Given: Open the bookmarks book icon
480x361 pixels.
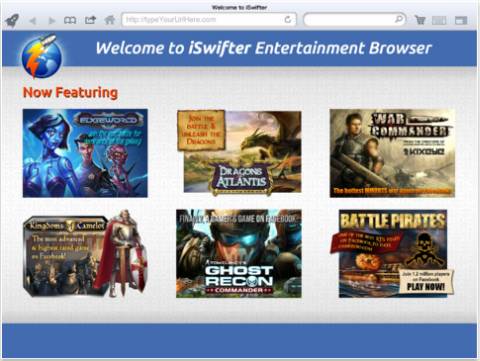Looking at the screenshot, I should pyautogui.click(x=70, y=21).
